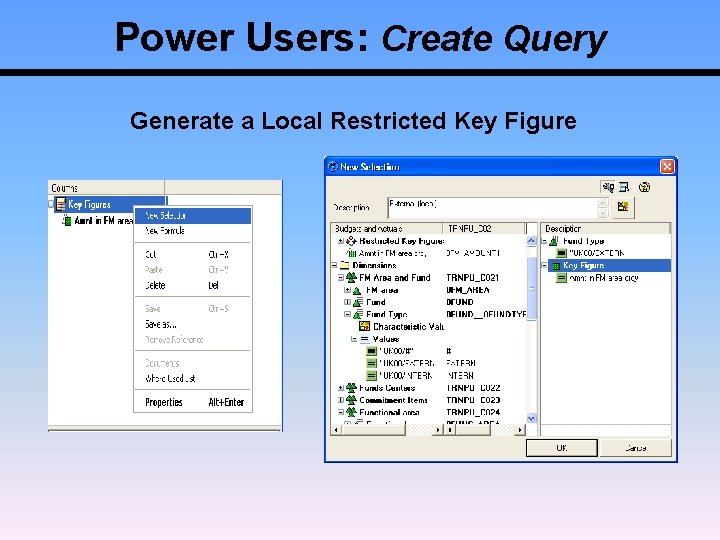Viewport: 720px width, 540px height.
Task: Click the Values list icon
Action: 365,339
